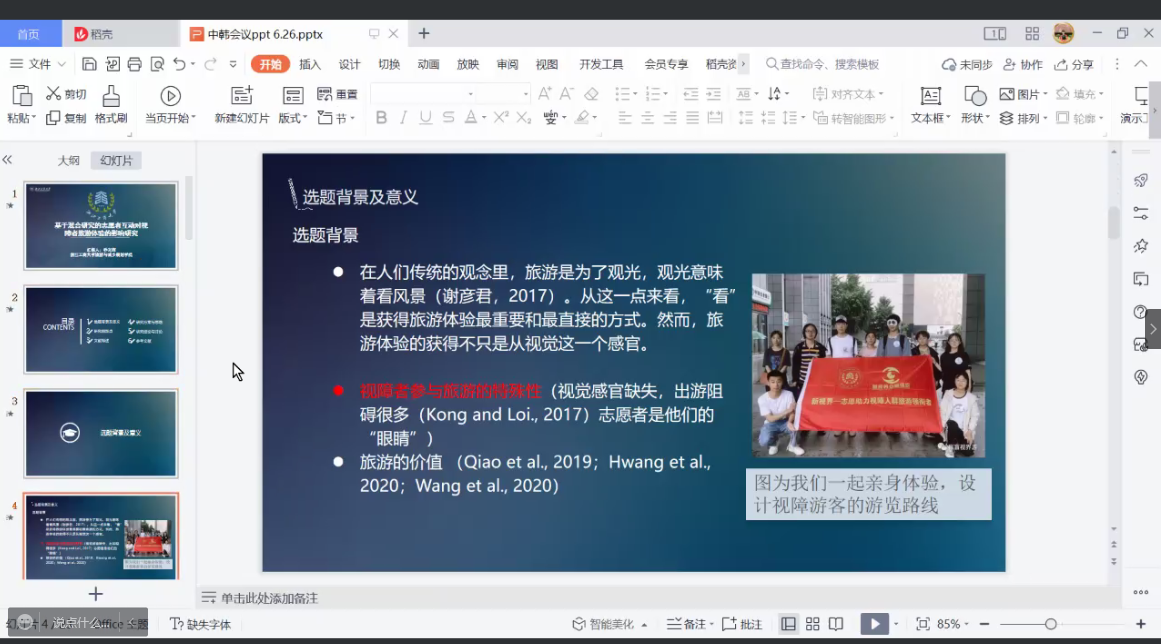Click the text highlight color pen
The height and width of the screenshot is (644, 1161).
pos(583,118)
